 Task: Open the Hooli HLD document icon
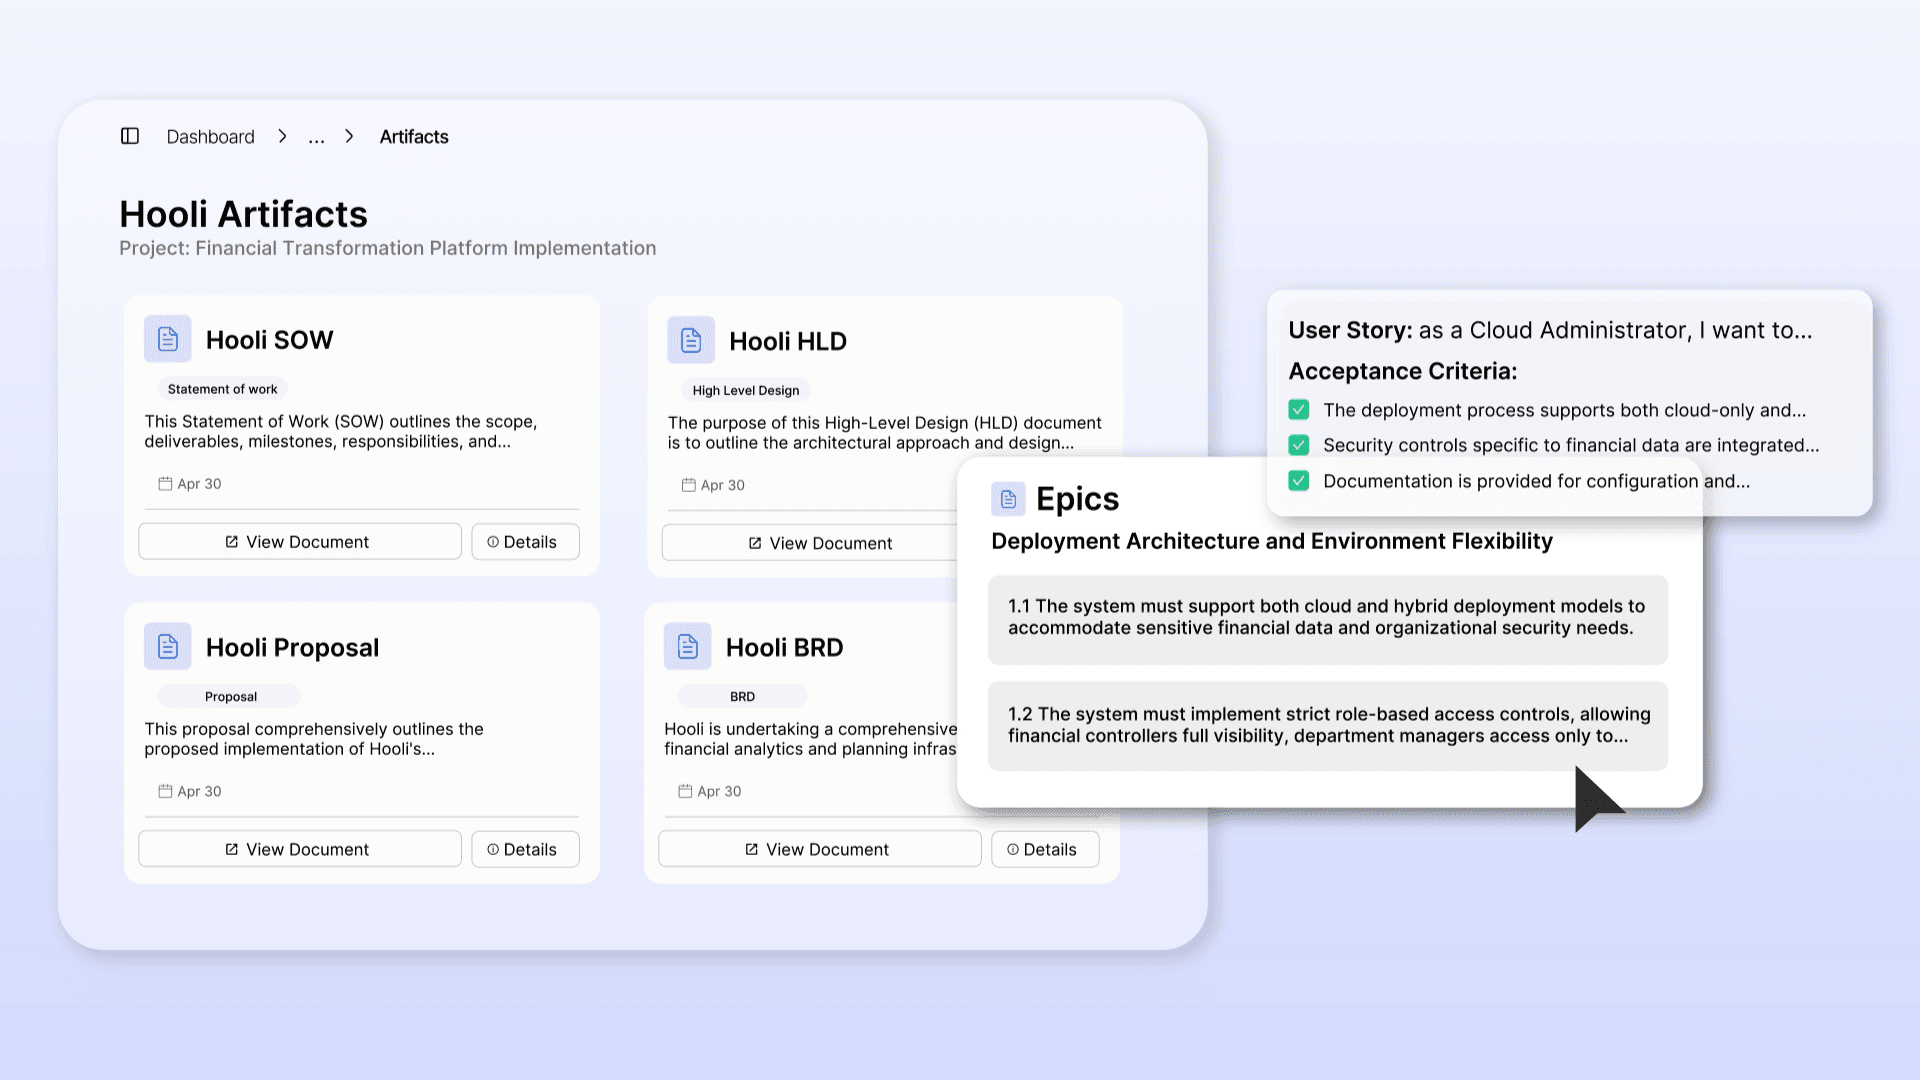click(x=691, y=341)
